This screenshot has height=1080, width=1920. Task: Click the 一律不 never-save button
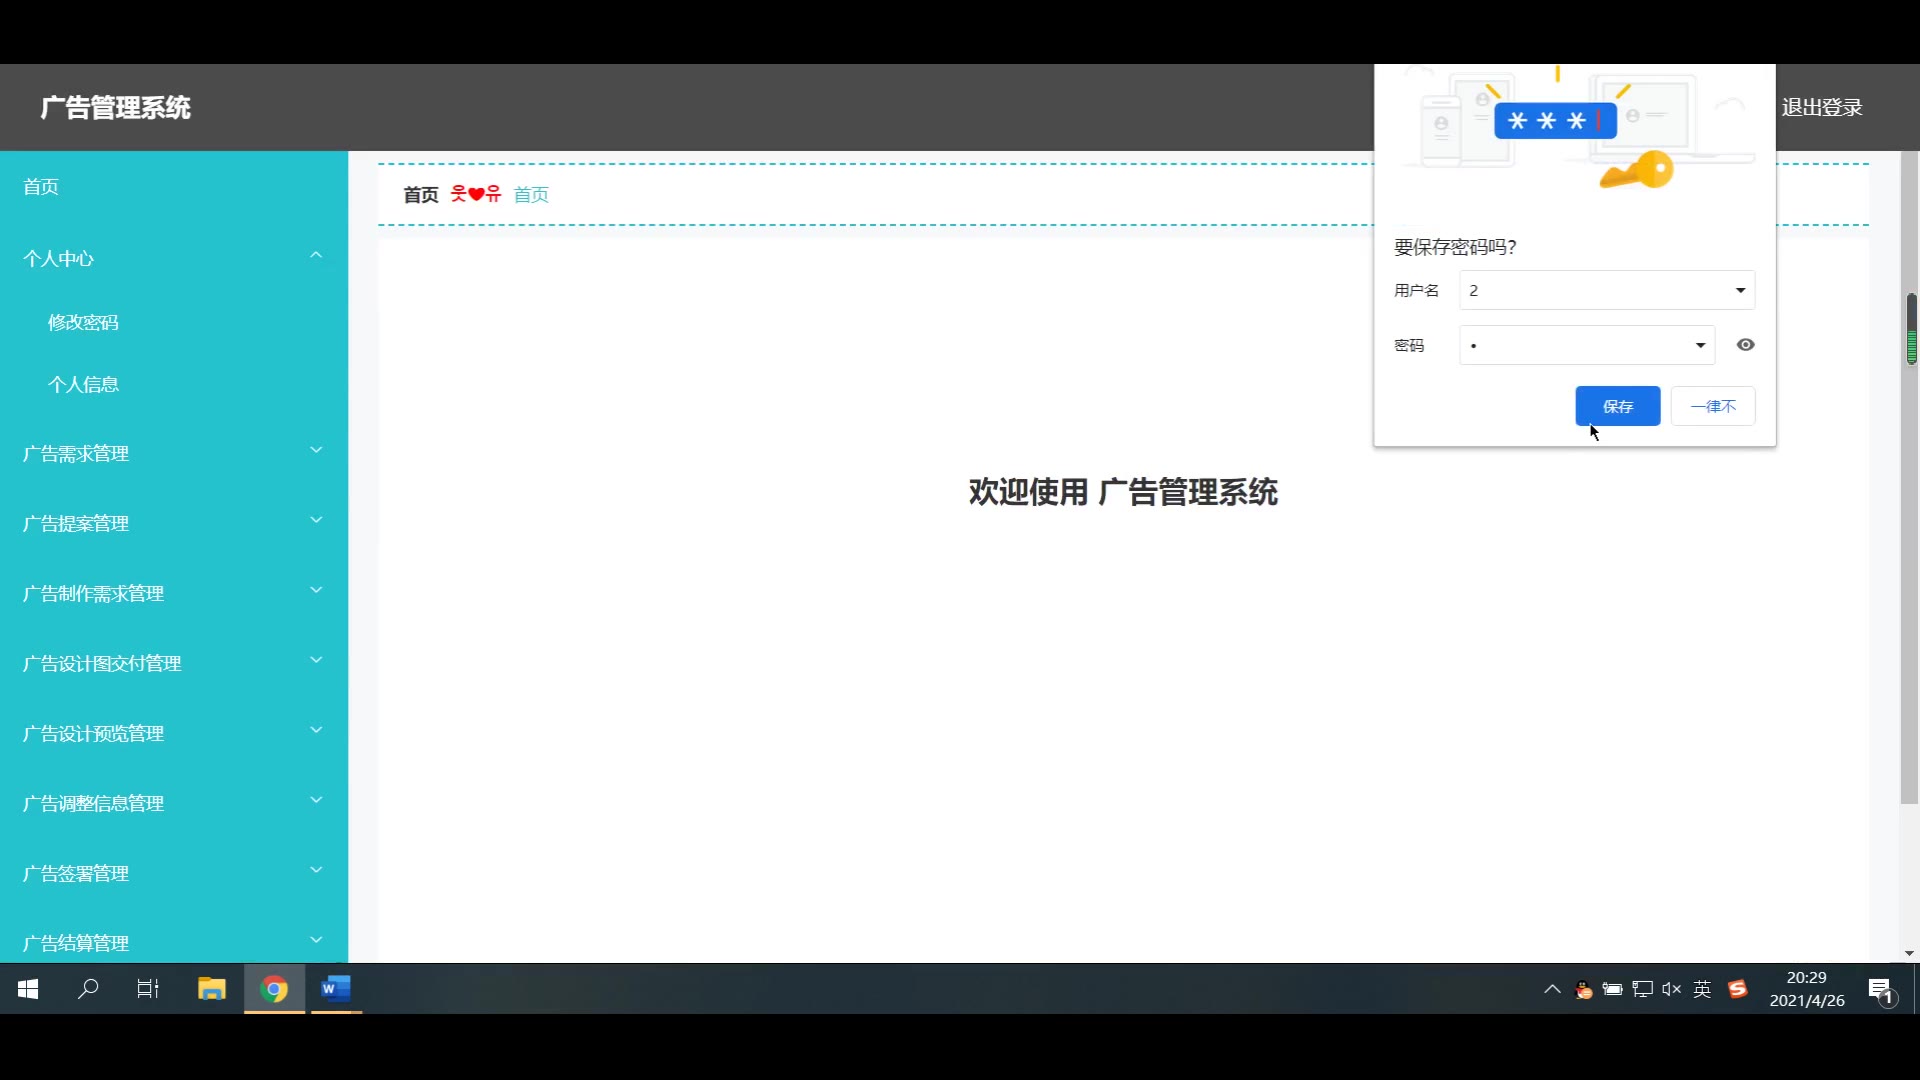[x=1712, y=406]
